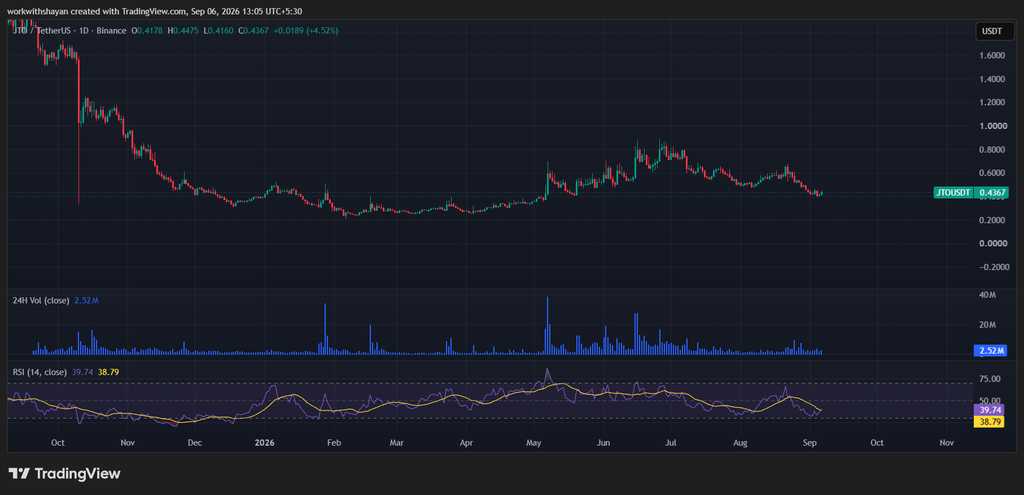Click the L0.4160 low value in legend
Image resolution: width=1024 pixels, height=495 pixels.
click(x=220, y=31)
